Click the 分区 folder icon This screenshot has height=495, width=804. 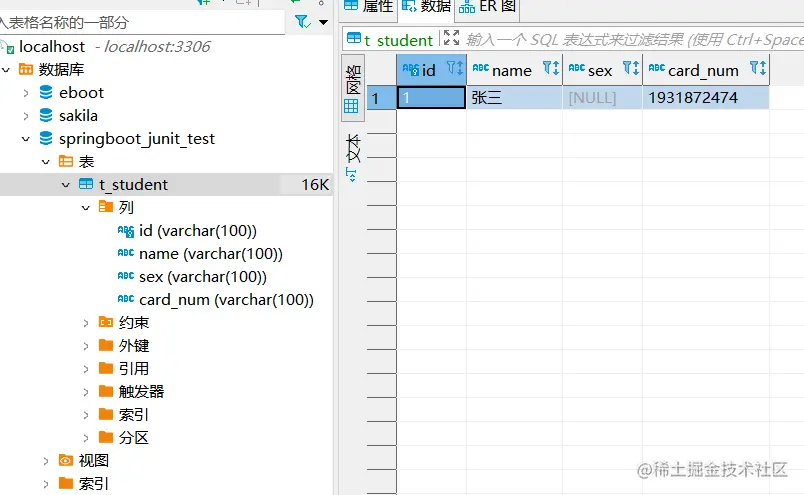click(x=106, y=437)
